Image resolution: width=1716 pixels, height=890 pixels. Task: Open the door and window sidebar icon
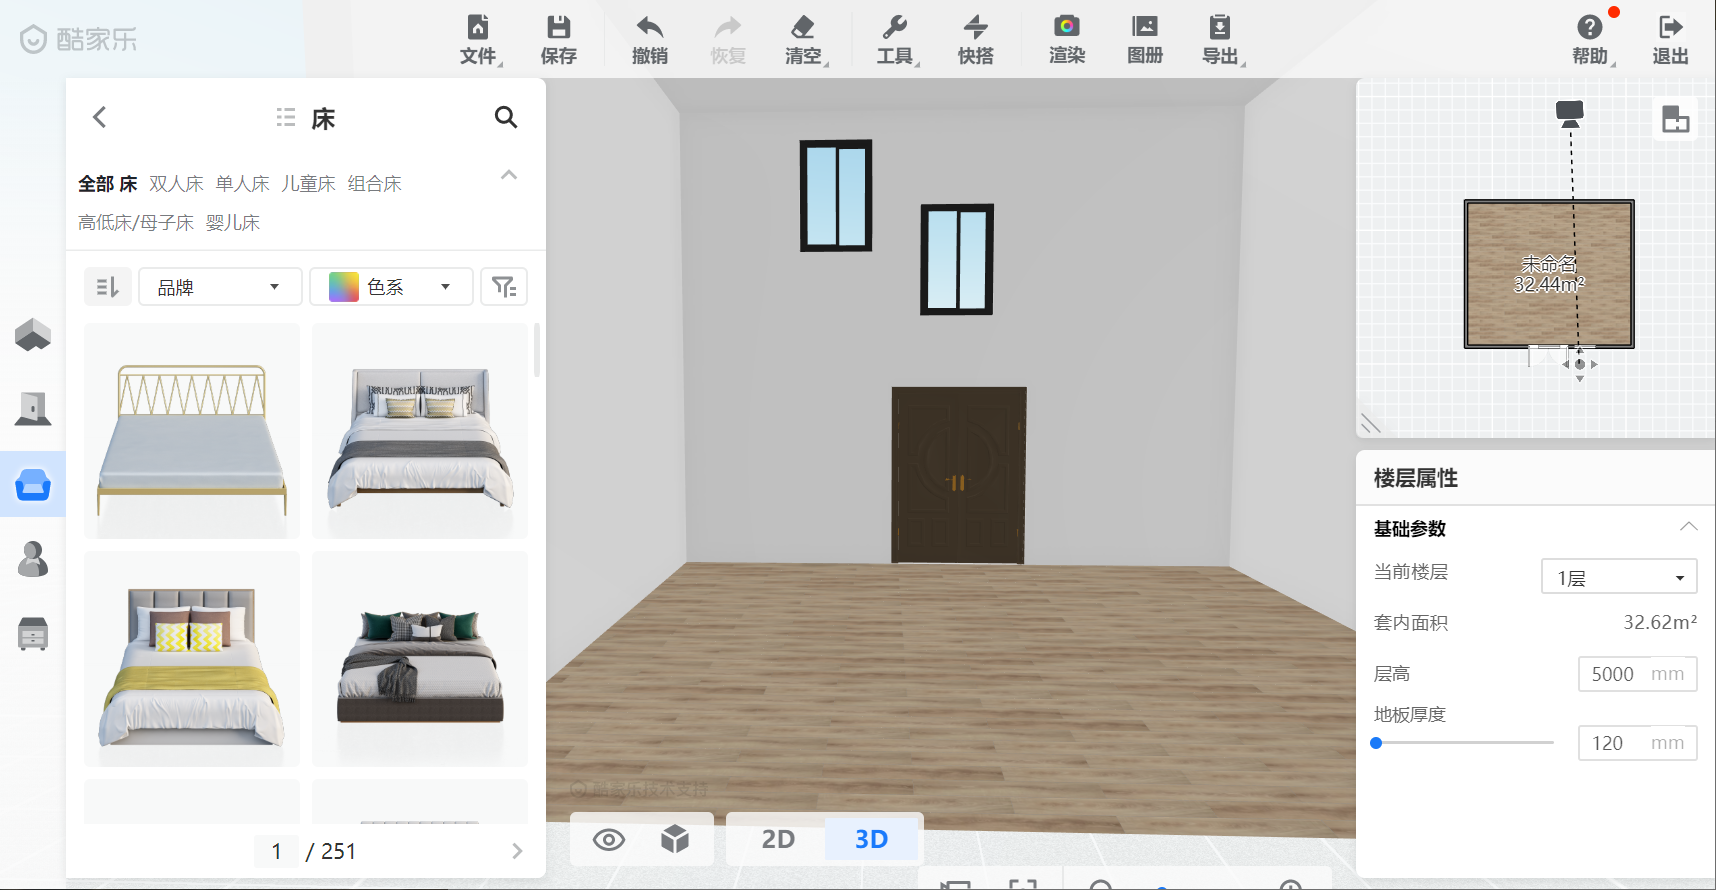pyautogui.click(x=33, y=408)
